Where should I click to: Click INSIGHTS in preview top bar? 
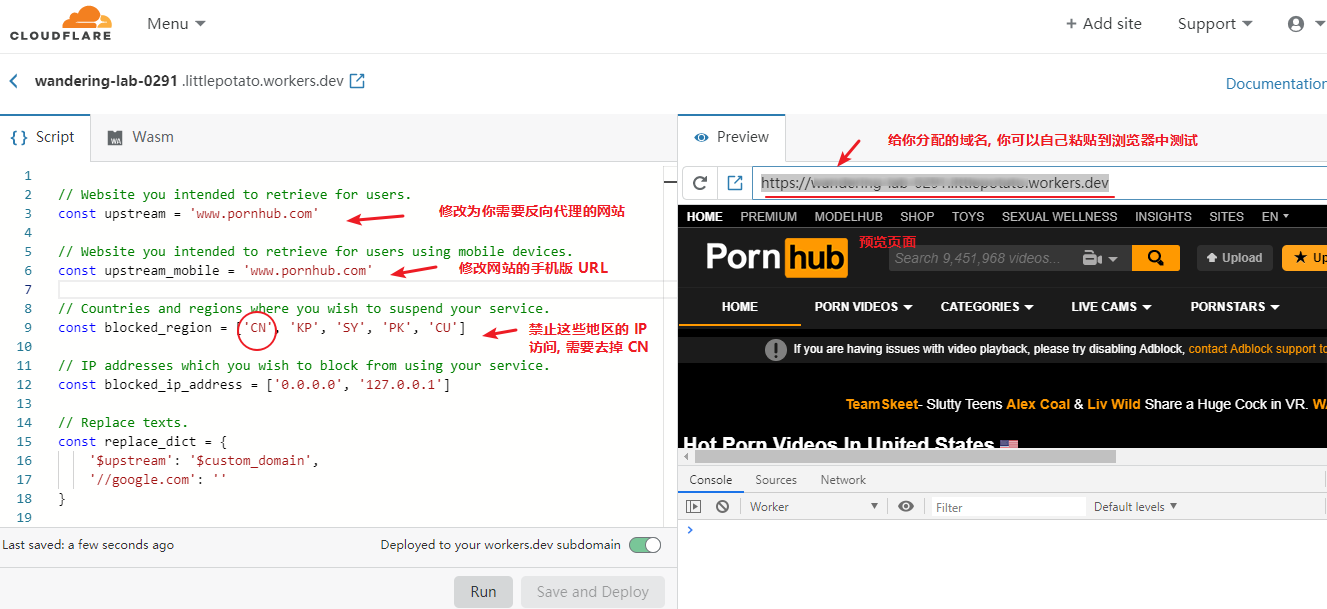point(1163,216)
